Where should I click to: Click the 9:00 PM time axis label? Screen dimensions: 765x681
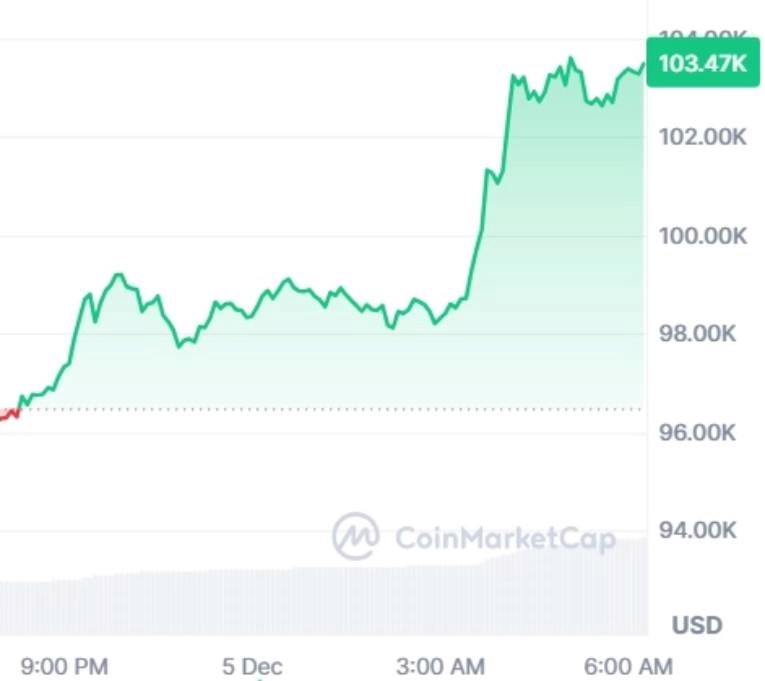click(64, 666)
